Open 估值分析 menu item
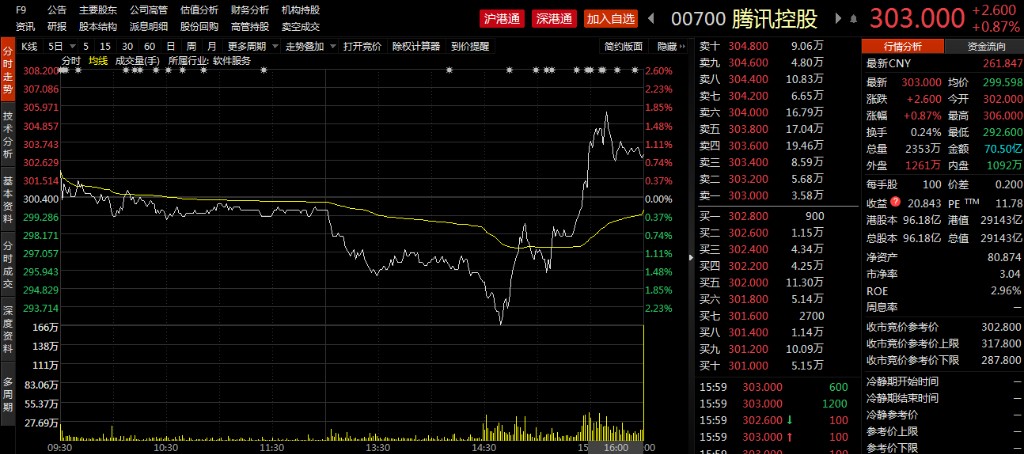This screenshot has height=454, width=1024. click(199, 10)
